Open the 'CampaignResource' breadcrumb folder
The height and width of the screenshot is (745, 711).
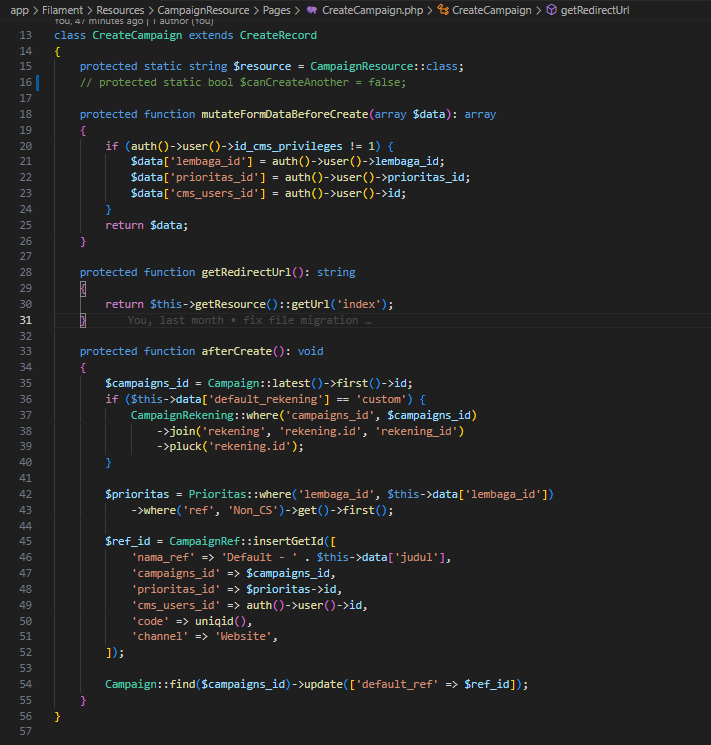[203, 10]
